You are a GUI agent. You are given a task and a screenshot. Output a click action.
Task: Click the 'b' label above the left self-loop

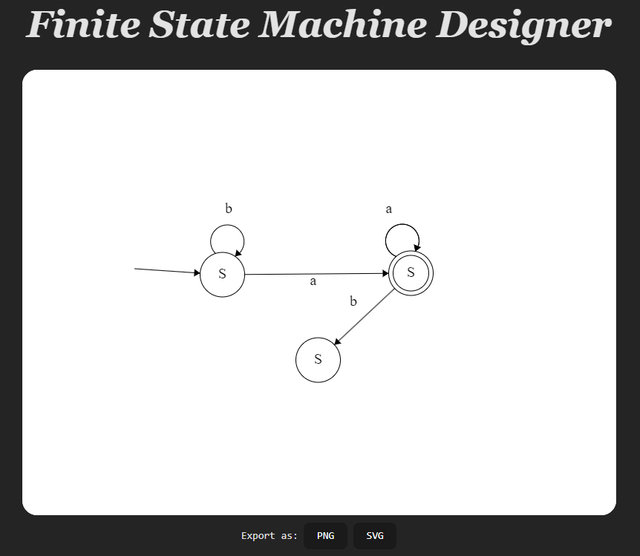[x=229, y=208]
